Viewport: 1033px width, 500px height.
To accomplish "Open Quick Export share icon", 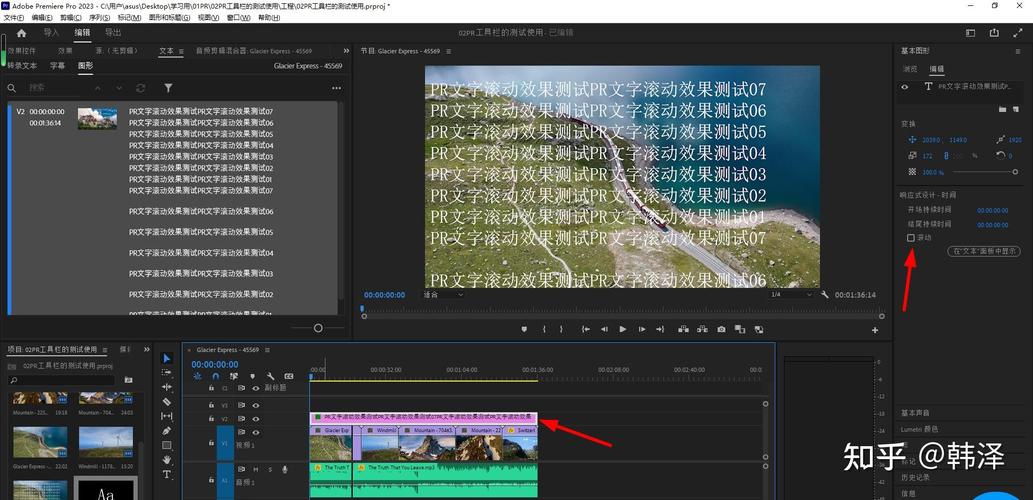I will point(993,33).
